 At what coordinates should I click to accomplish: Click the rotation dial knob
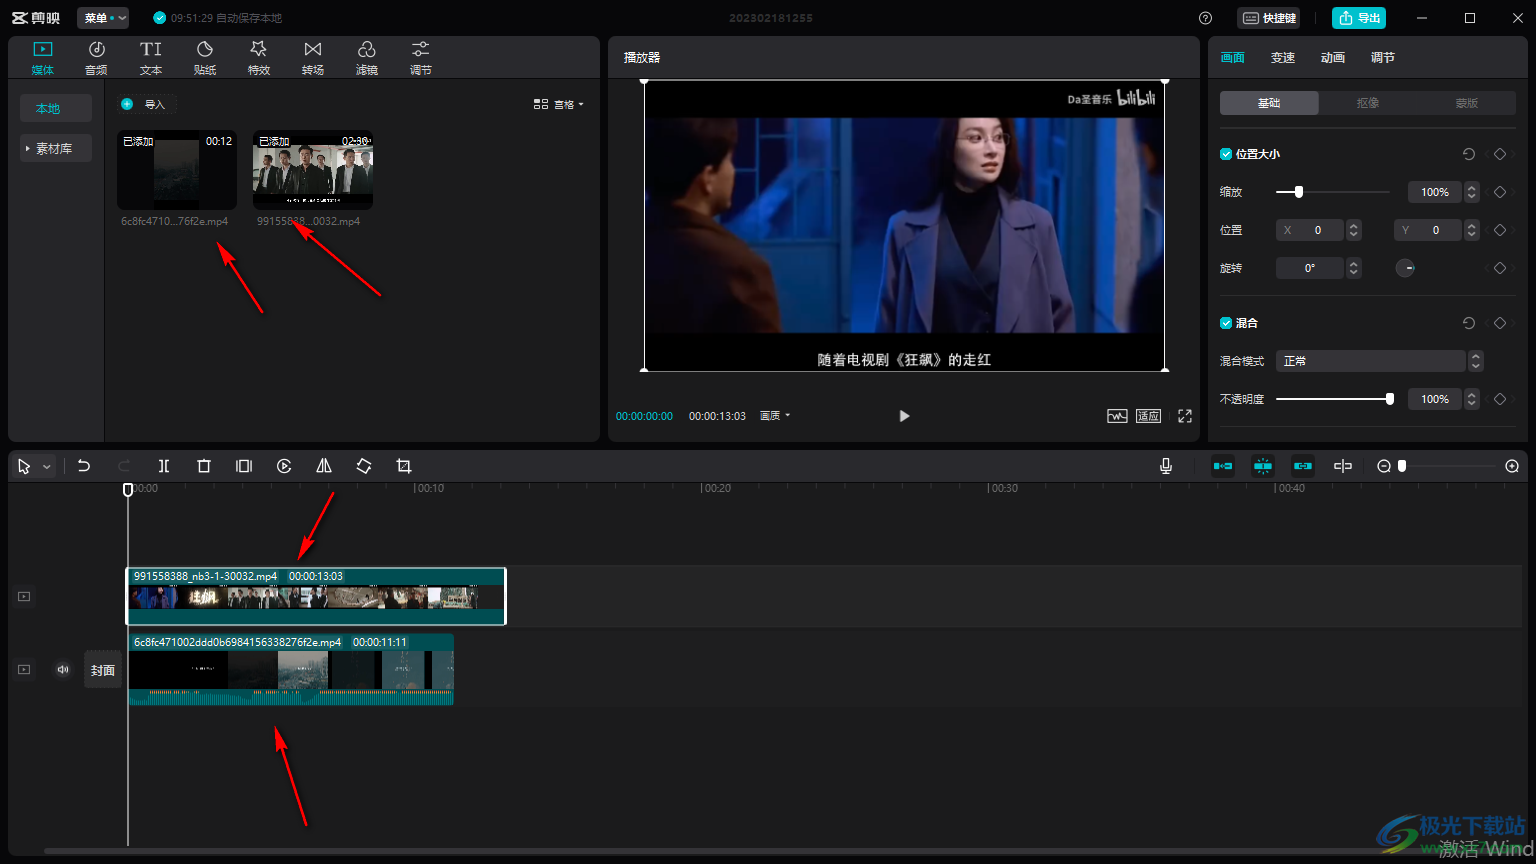[x=1405, y=268]
